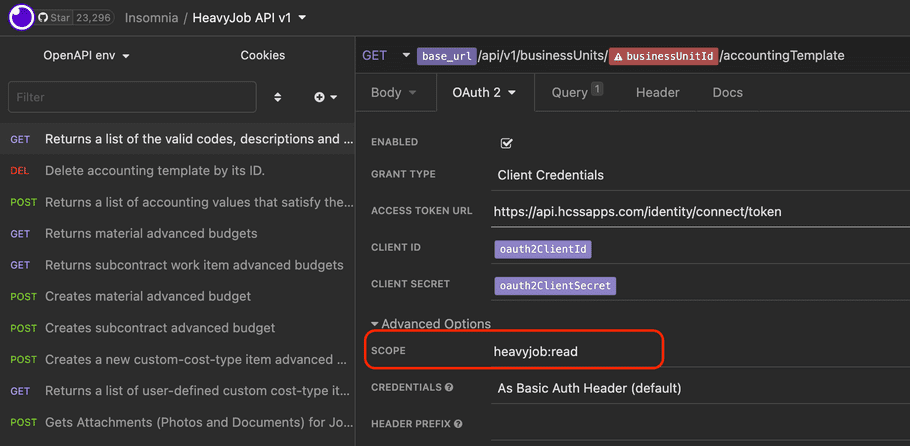Select 'Returns a list of accounting values' request
Viewport: 910px width, 446px height.
(x=178, y=202)
